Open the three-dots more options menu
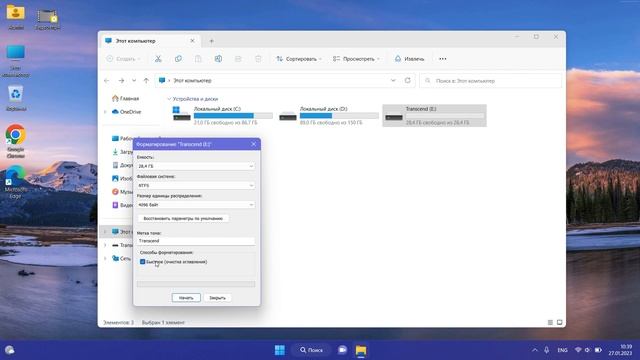 coord(442,59)
